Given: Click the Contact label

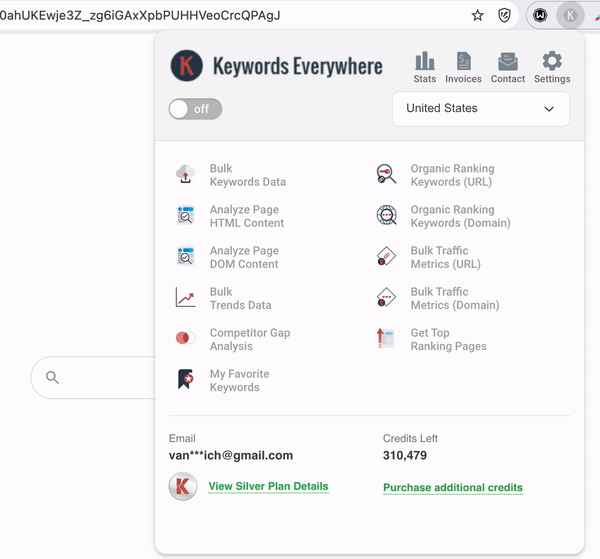Looking at the screenshot, I should (x=508, y=79).
